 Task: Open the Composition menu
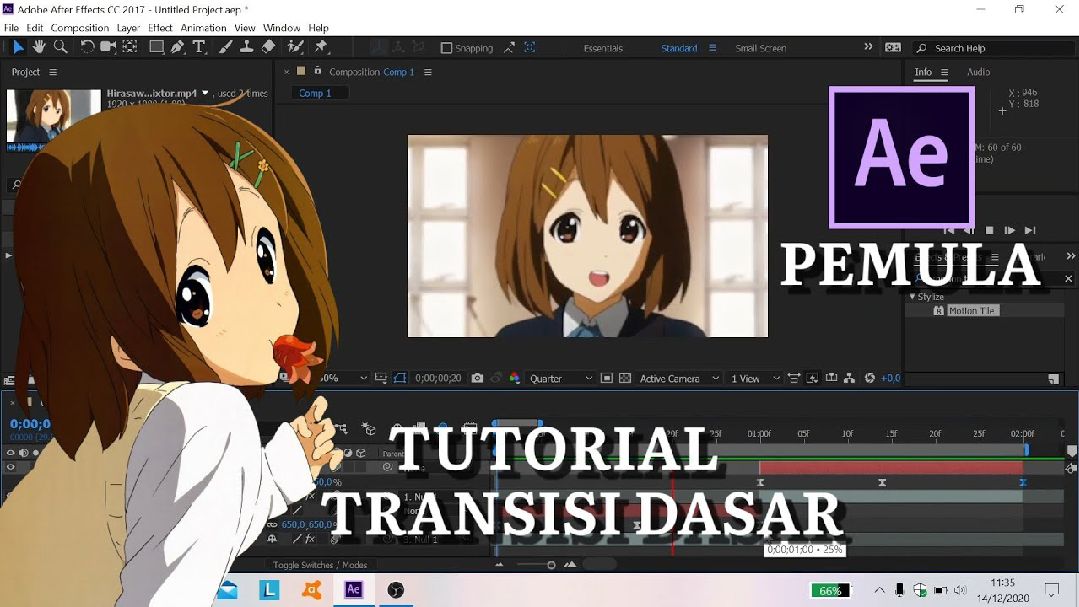pos(80,28)
